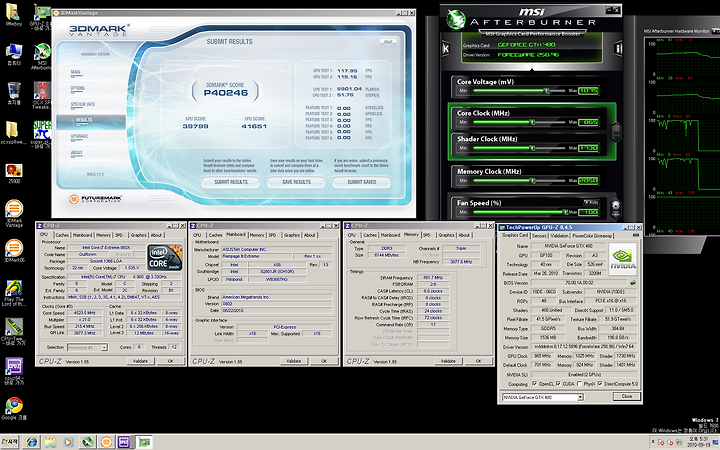Click the GPU-Z screenshot camera icon
The height and width of the screenshot is (450, 720).
coord(636,235)
